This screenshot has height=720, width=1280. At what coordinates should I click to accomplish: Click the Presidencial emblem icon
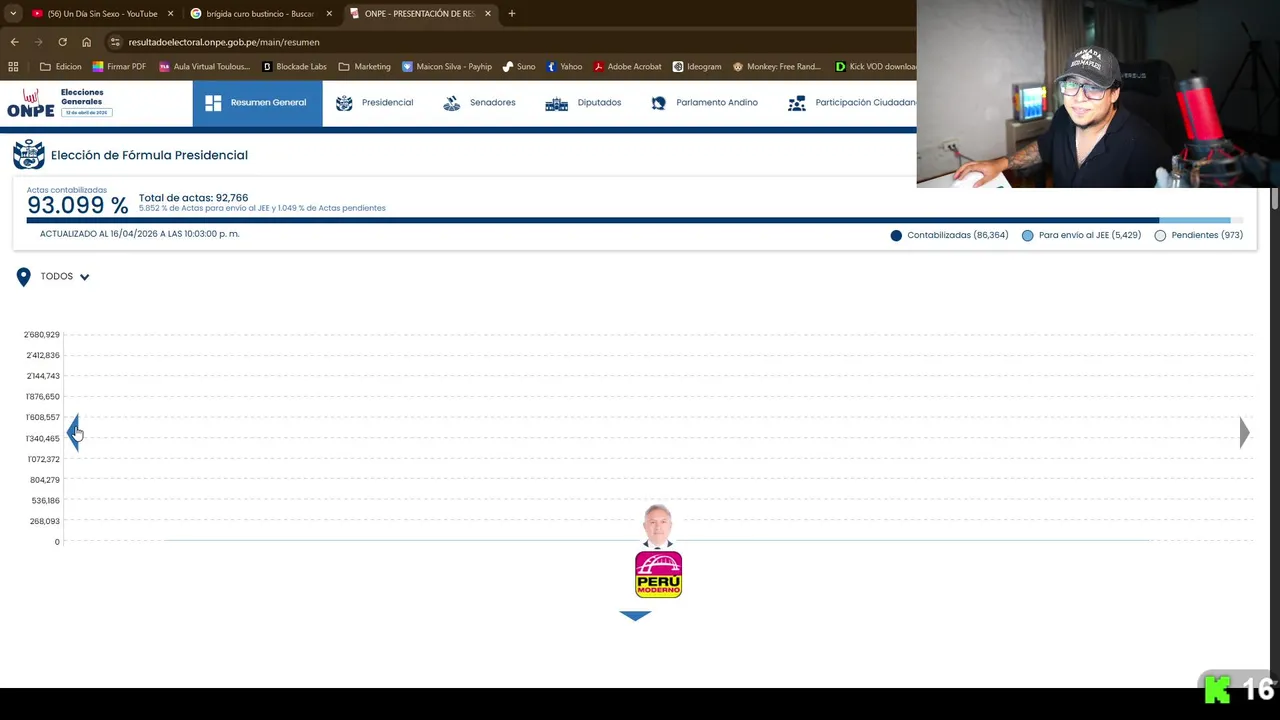(x=344, y=103)
